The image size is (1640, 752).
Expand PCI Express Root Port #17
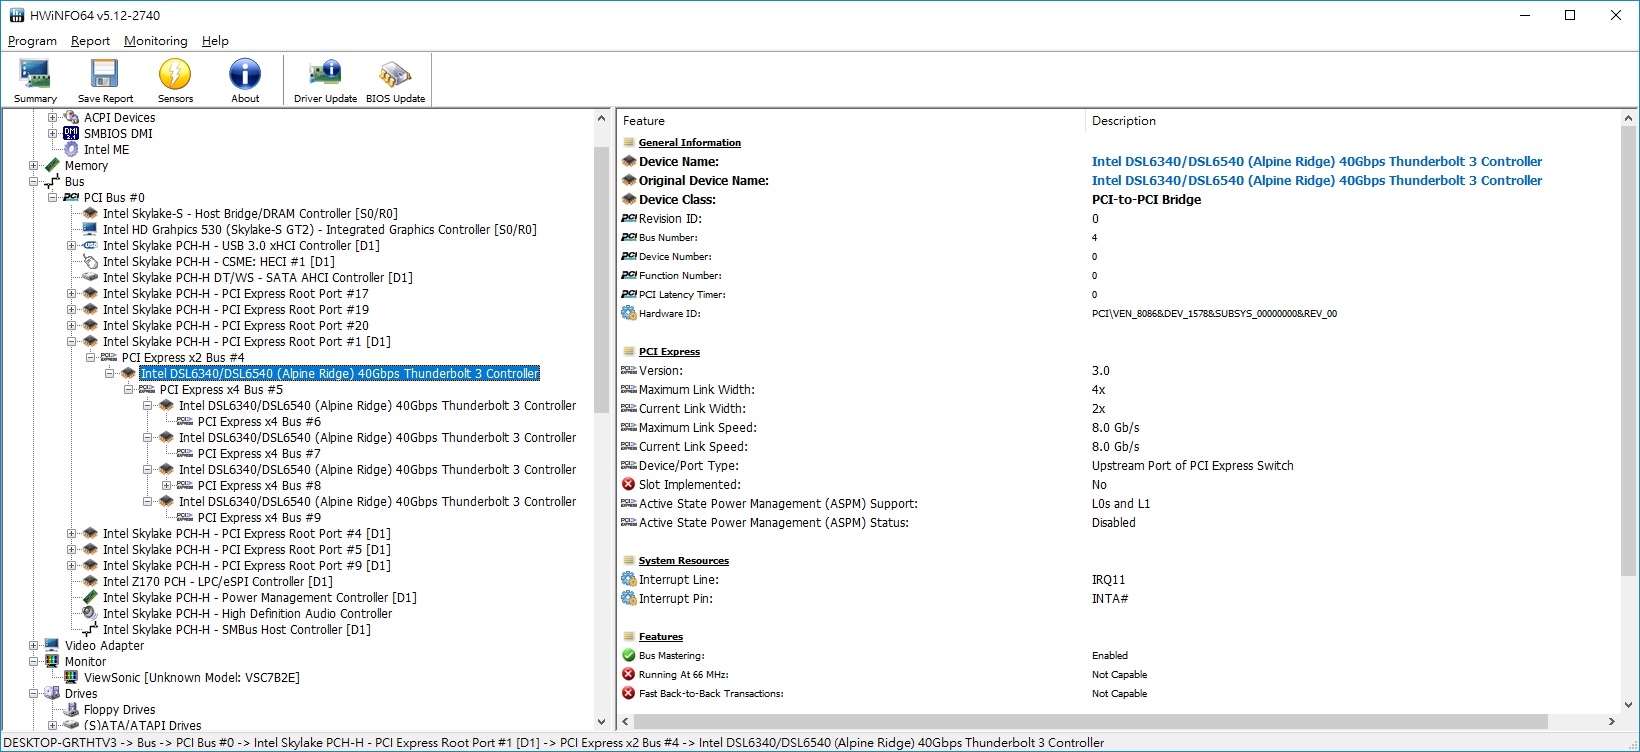coord(71,293)
